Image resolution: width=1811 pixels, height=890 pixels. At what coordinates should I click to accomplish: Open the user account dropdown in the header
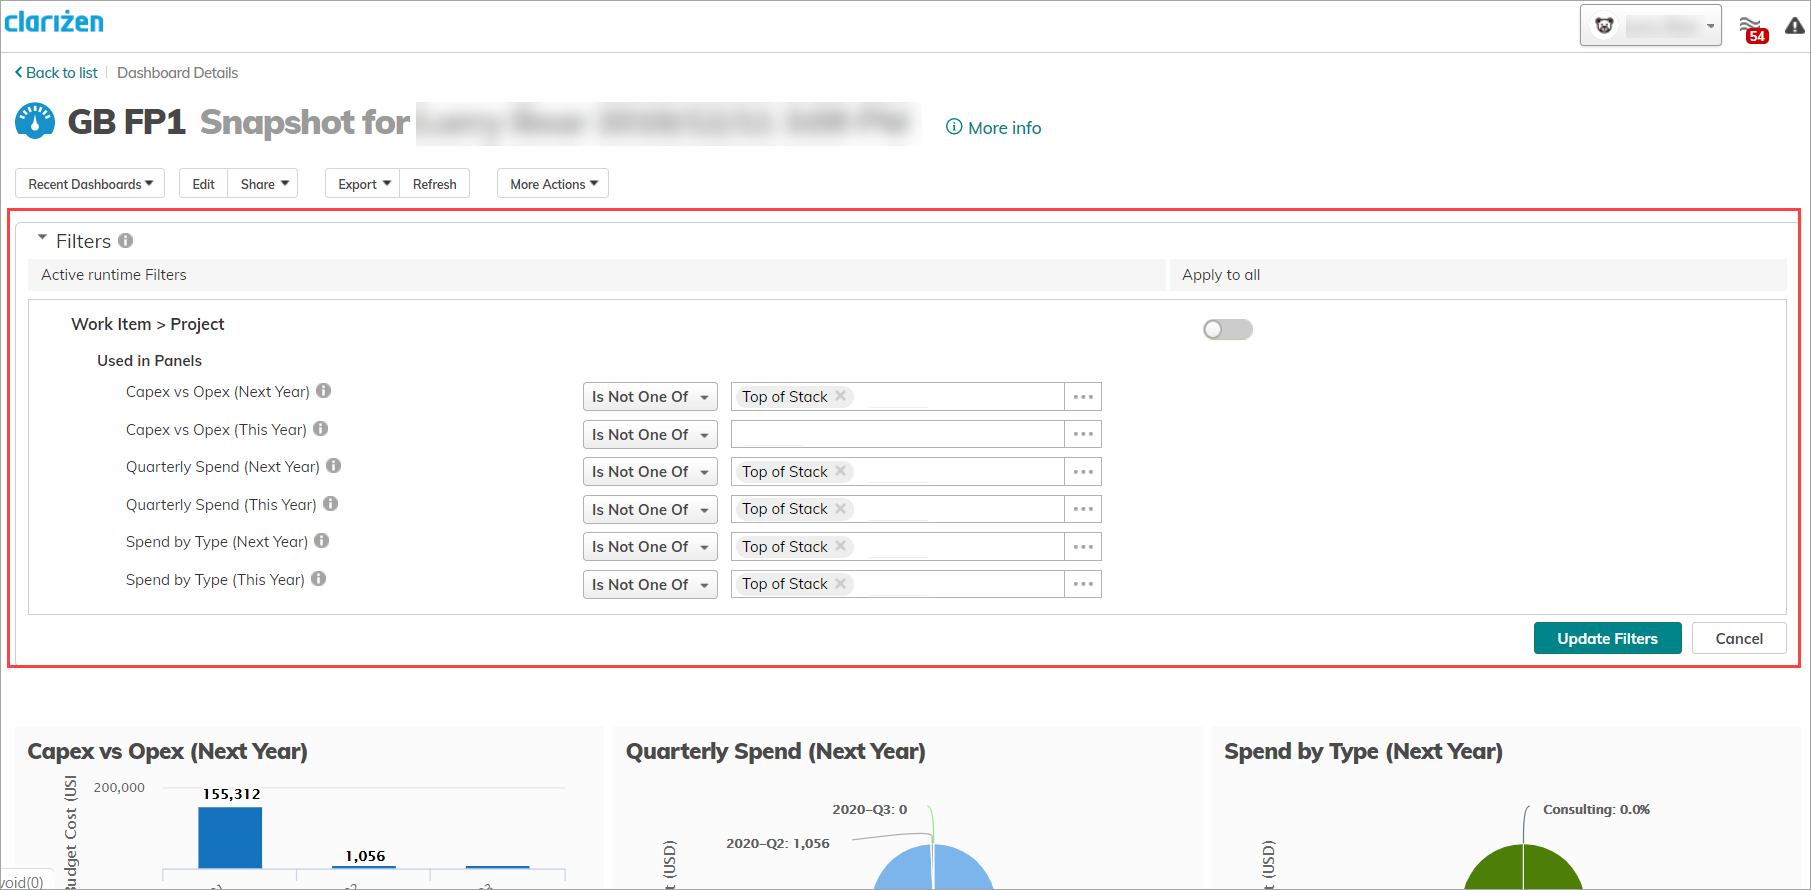1650,26
